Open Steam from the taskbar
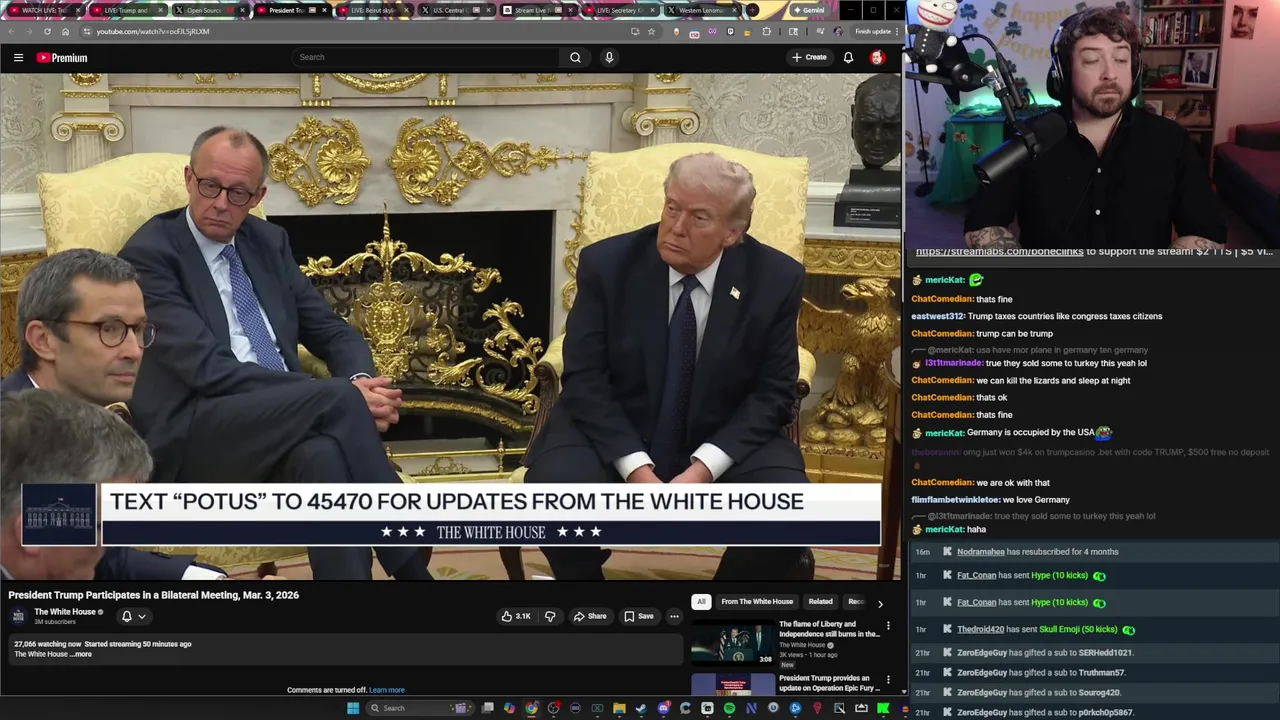 pos(641,708)
